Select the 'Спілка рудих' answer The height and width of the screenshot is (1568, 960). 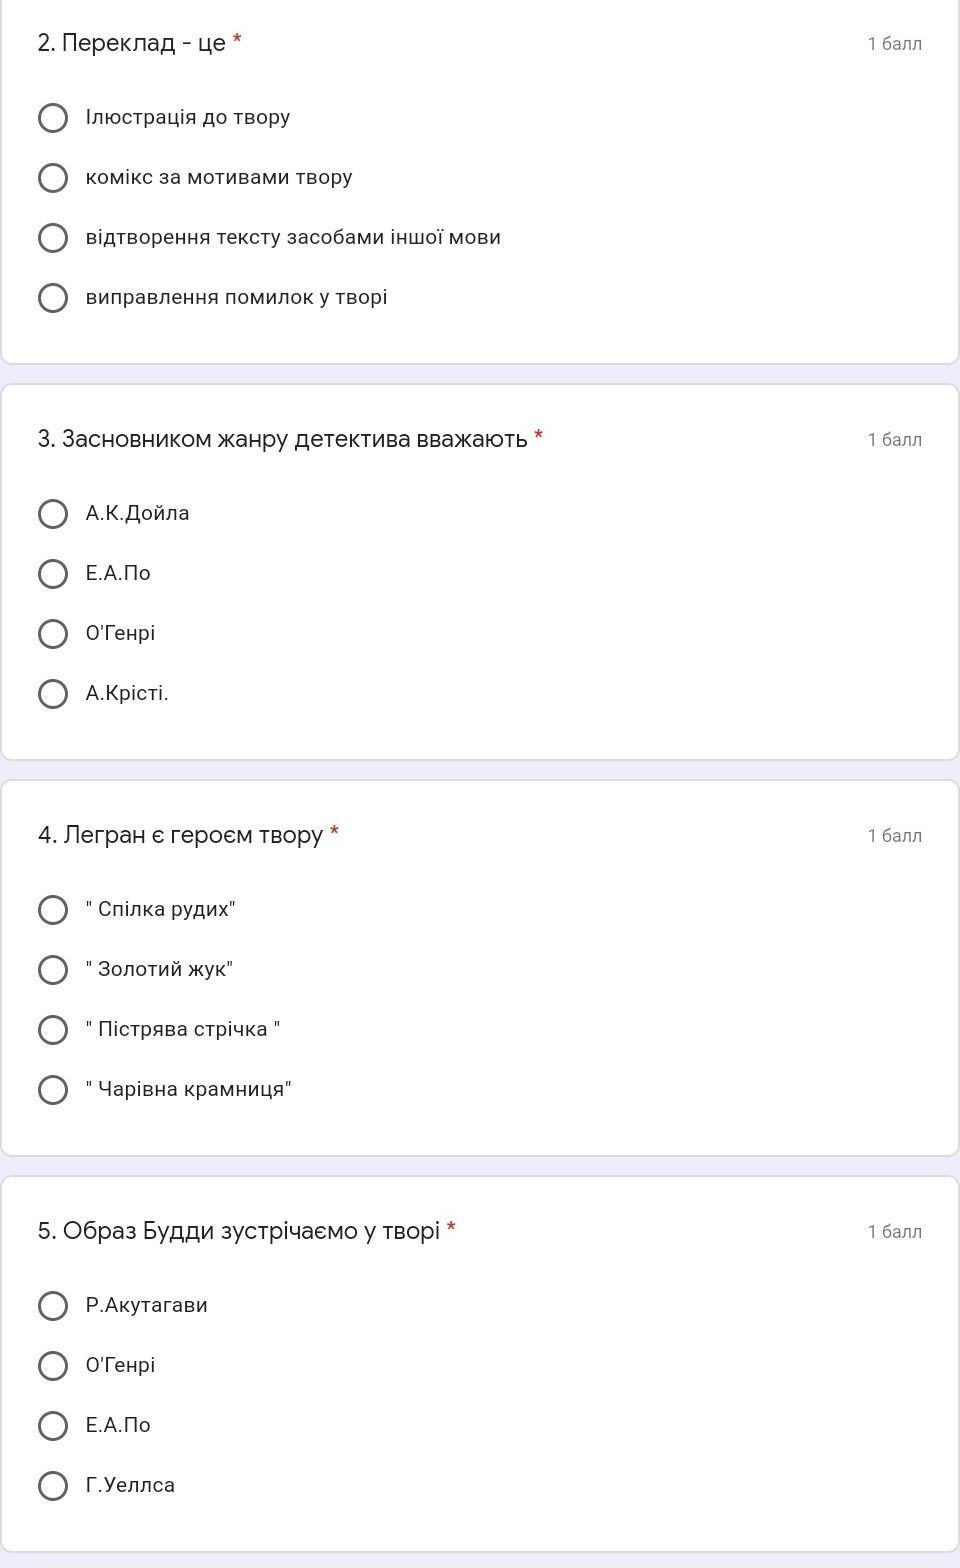[53, 910]
